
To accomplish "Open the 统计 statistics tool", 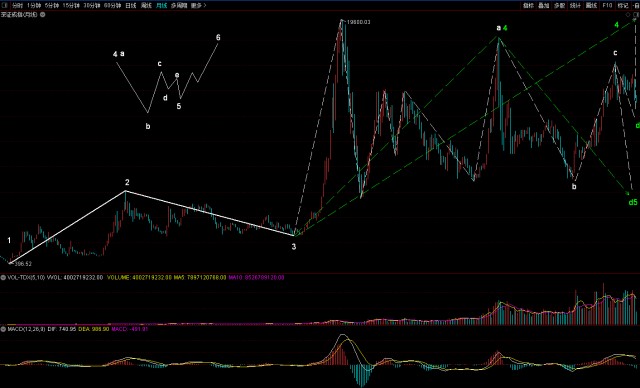I will tap(575, 5).
